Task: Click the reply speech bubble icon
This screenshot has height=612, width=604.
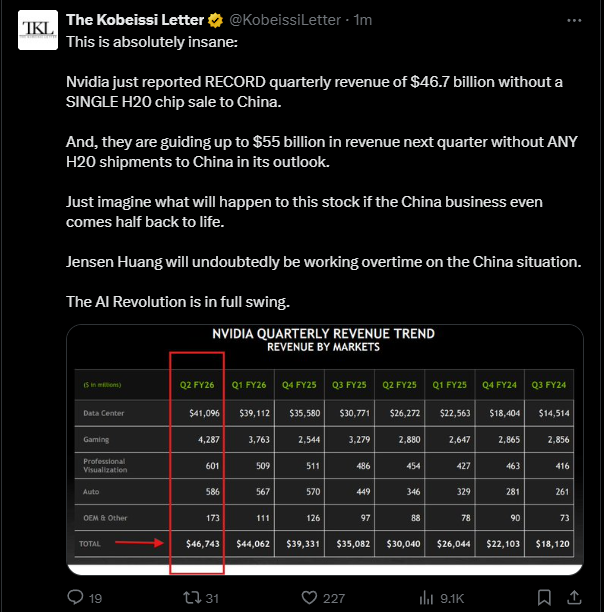Action: tap(74, 598)
